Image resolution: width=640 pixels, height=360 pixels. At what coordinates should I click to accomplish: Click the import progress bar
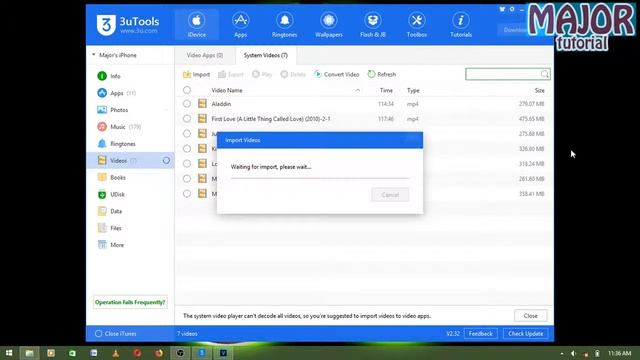320,178
